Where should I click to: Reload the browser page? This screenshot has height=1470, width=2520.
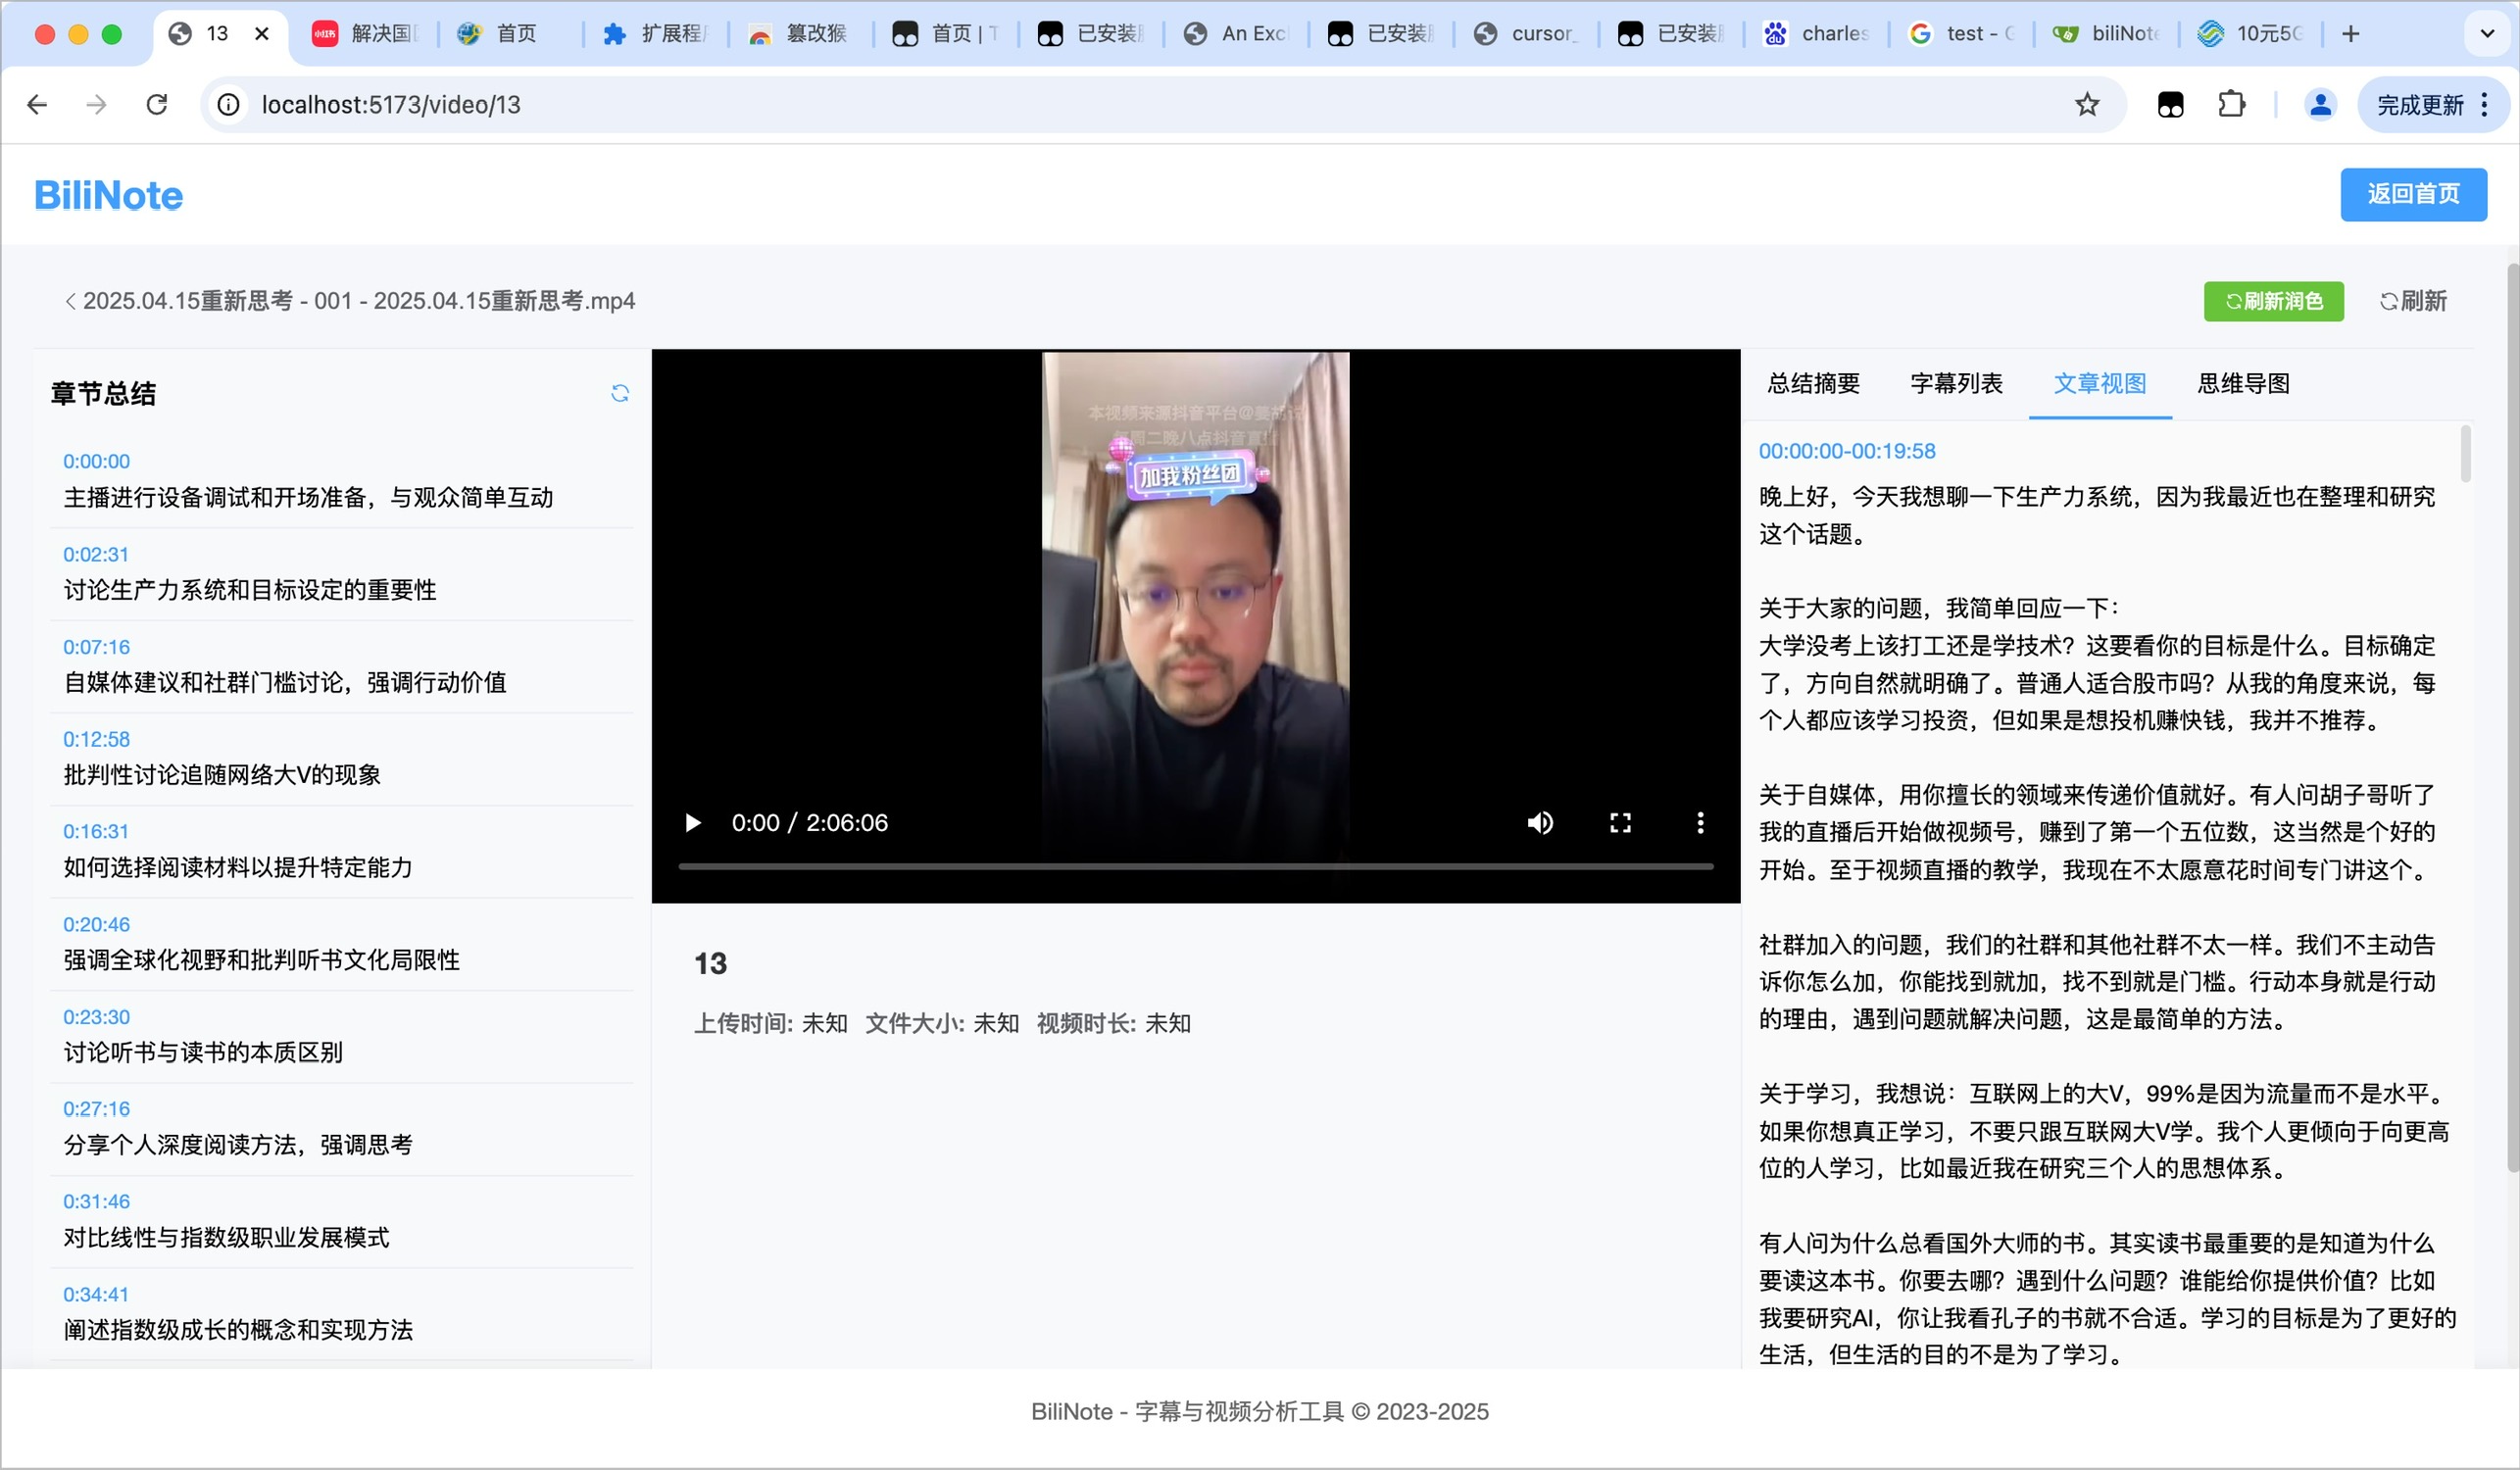(x=157, y=105)
